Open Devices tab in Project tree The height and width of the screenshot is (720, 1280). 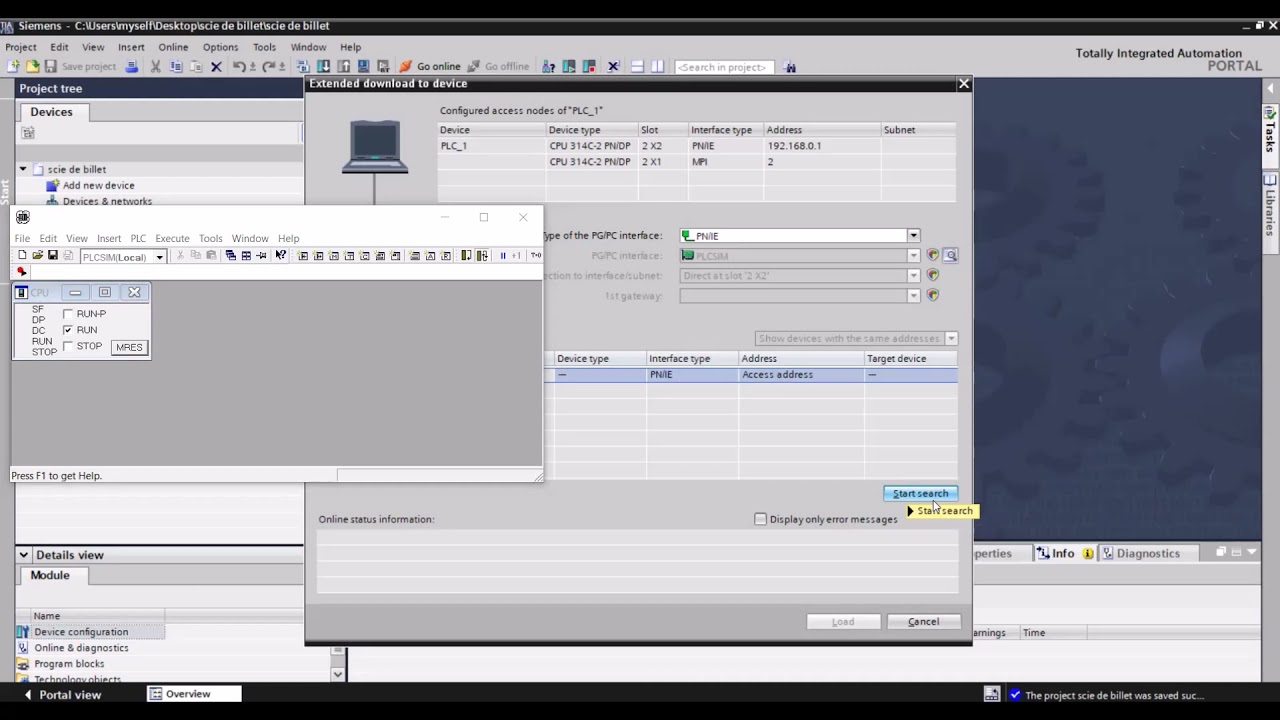point(51,112)
